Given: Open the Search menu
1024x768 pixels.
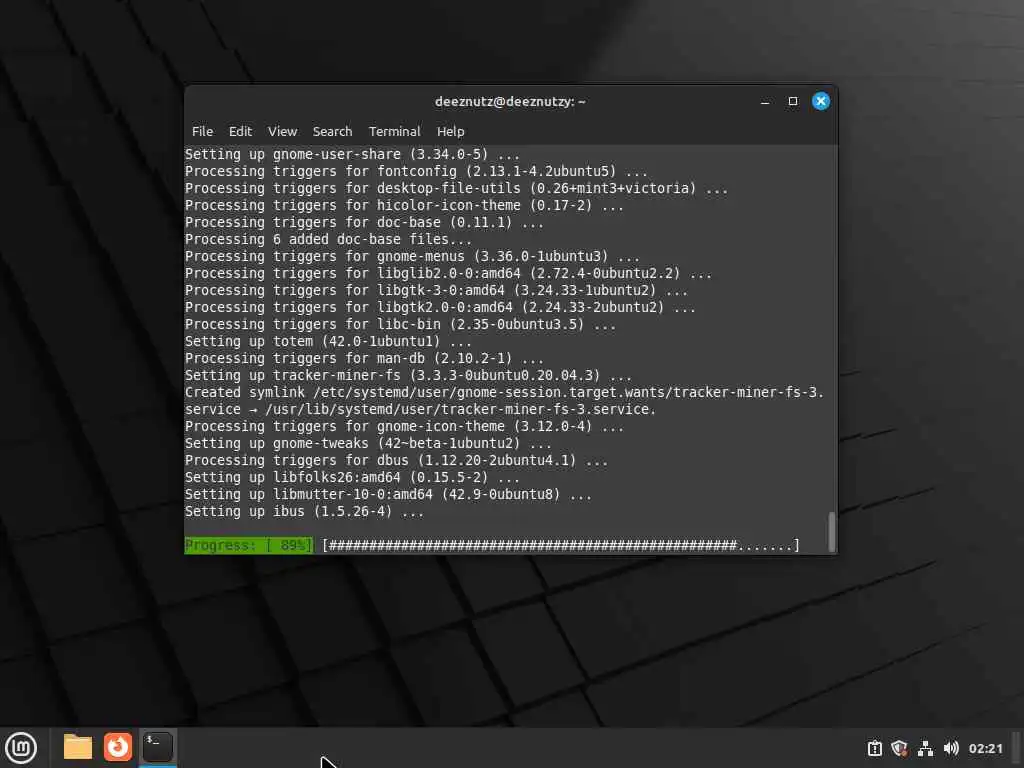Looking at the screenshot, I should [332, 131].
